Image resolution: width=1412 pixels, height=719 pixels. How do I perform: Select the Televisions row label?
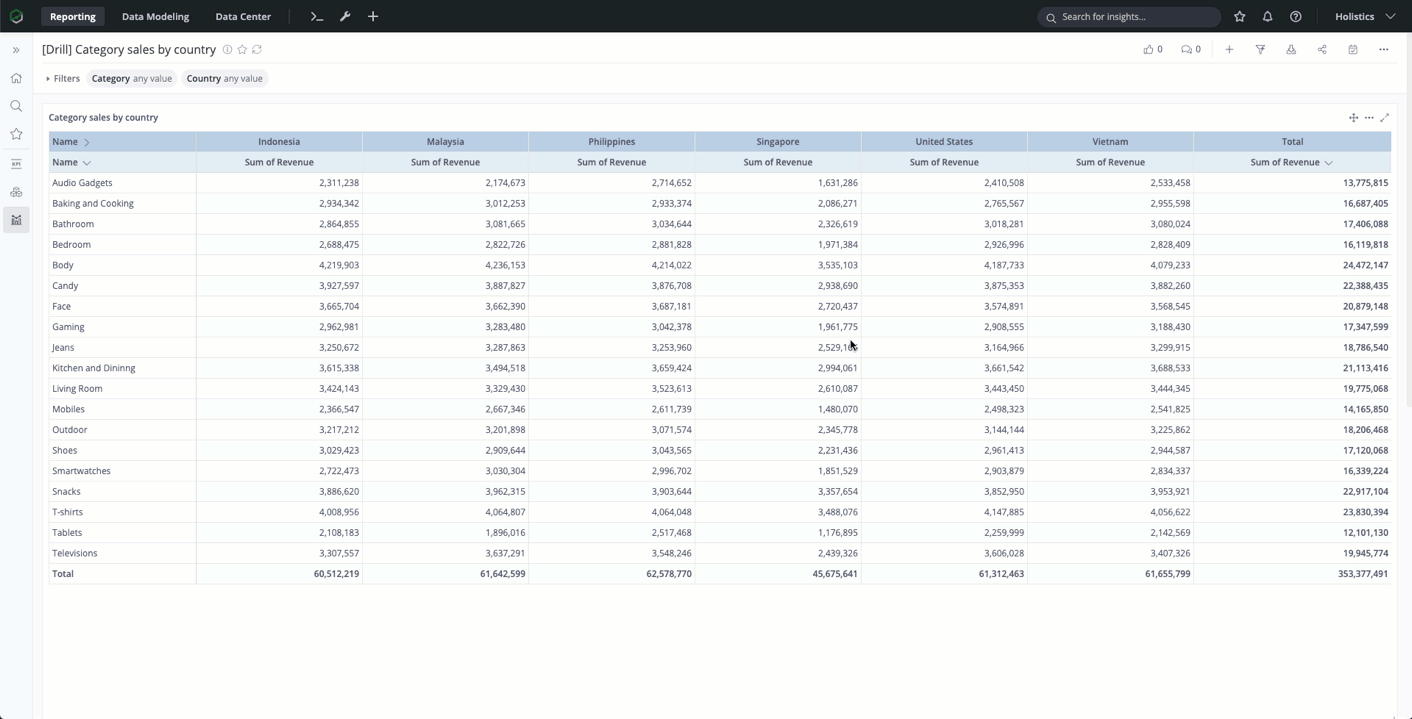click(x=75, y=553)
